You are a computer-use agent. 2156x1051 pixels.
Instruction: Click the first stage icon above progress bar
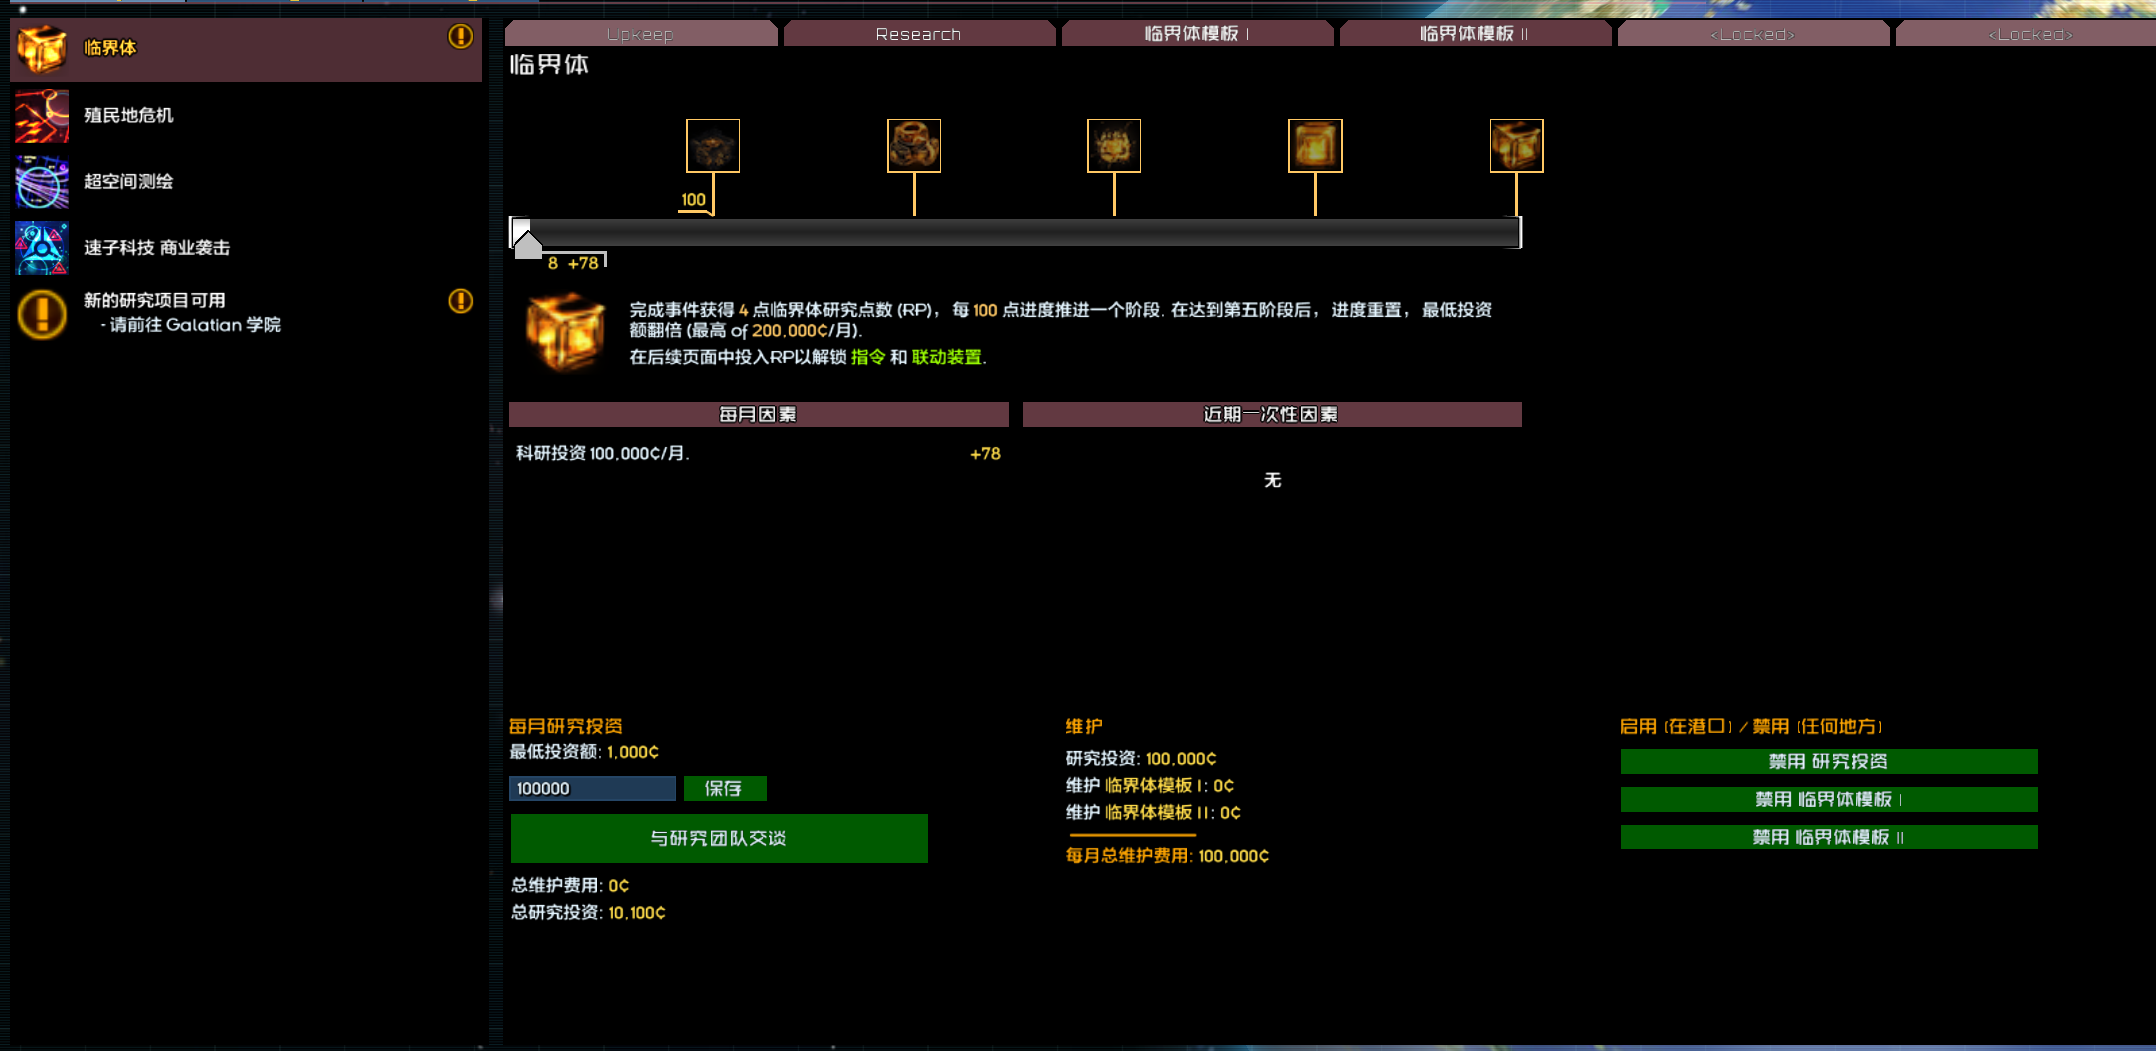[712, 145]
